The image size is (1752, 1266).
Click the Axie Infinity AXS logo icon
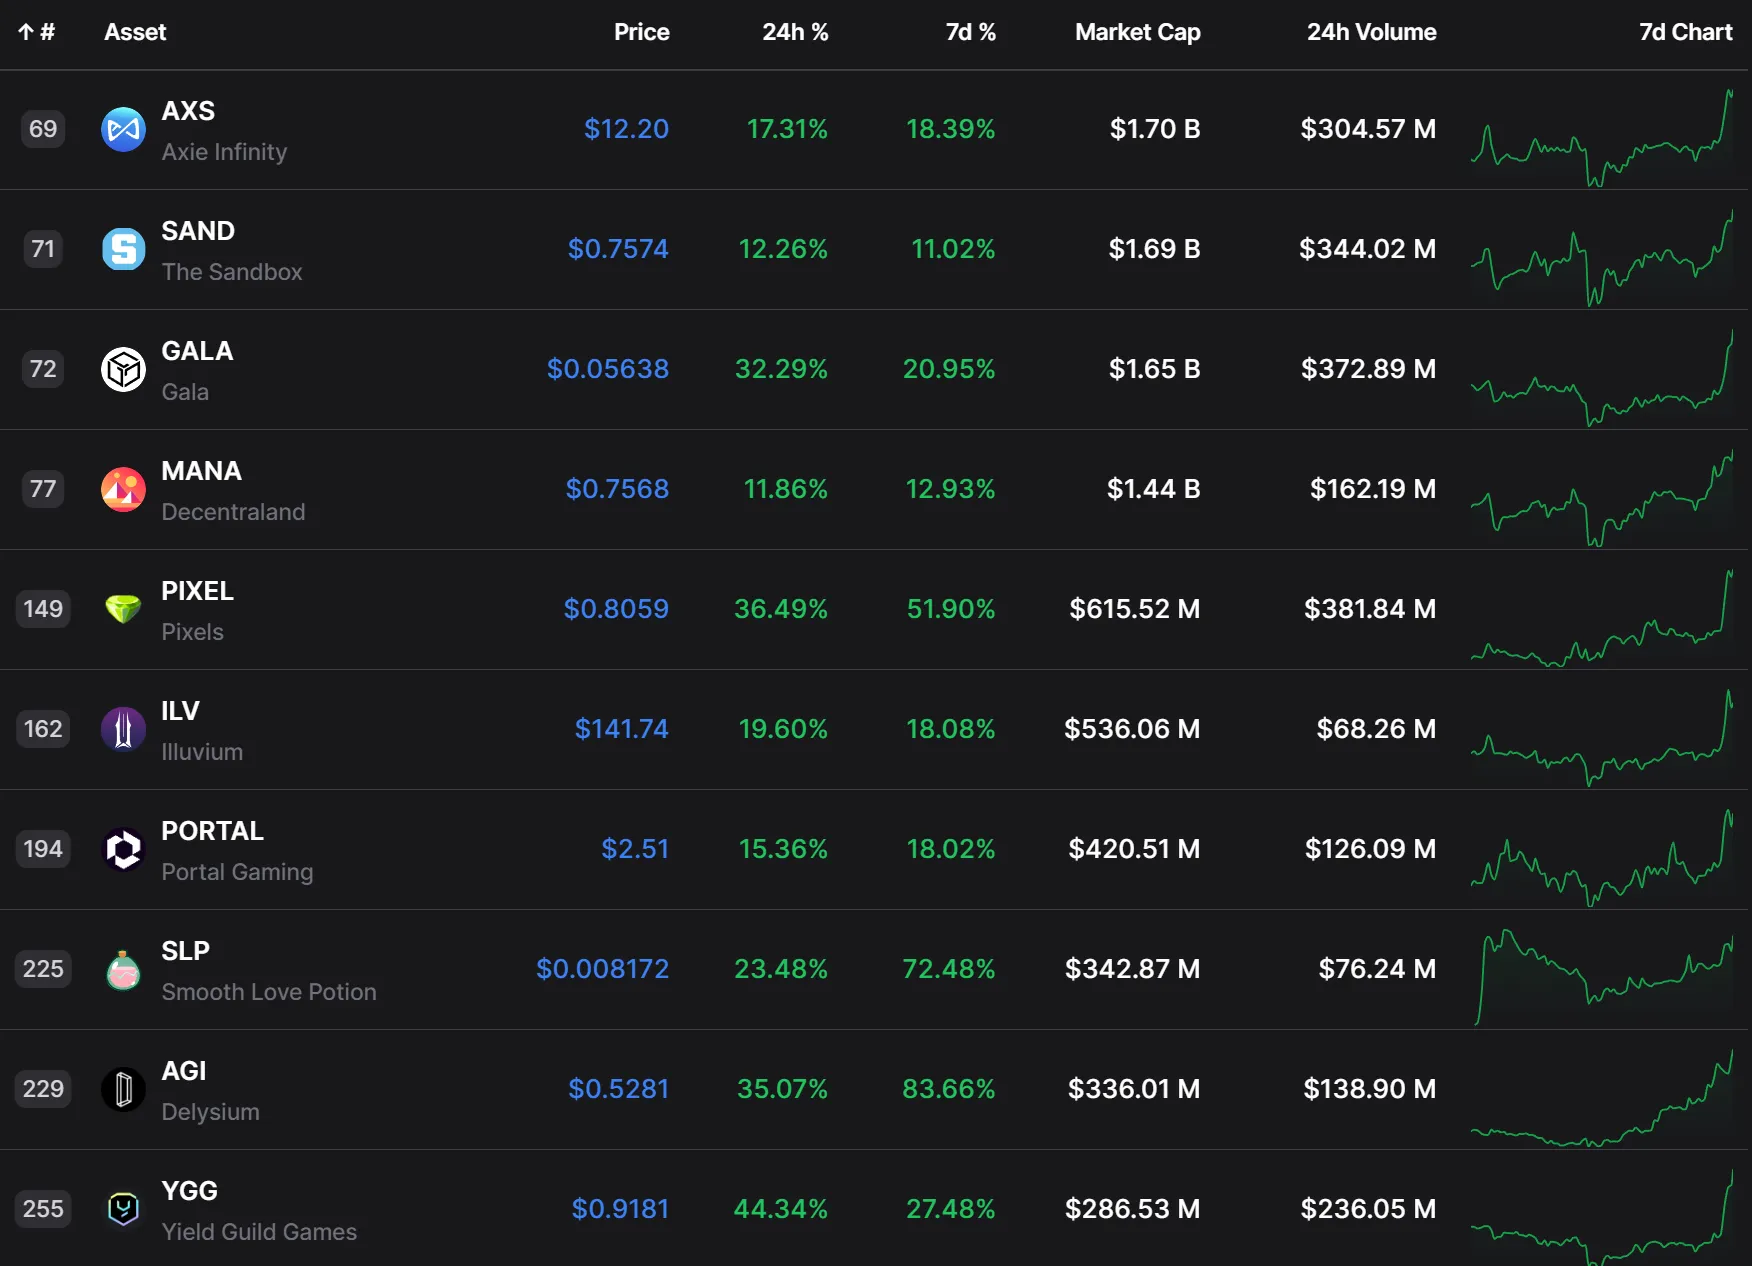[123, 129]
